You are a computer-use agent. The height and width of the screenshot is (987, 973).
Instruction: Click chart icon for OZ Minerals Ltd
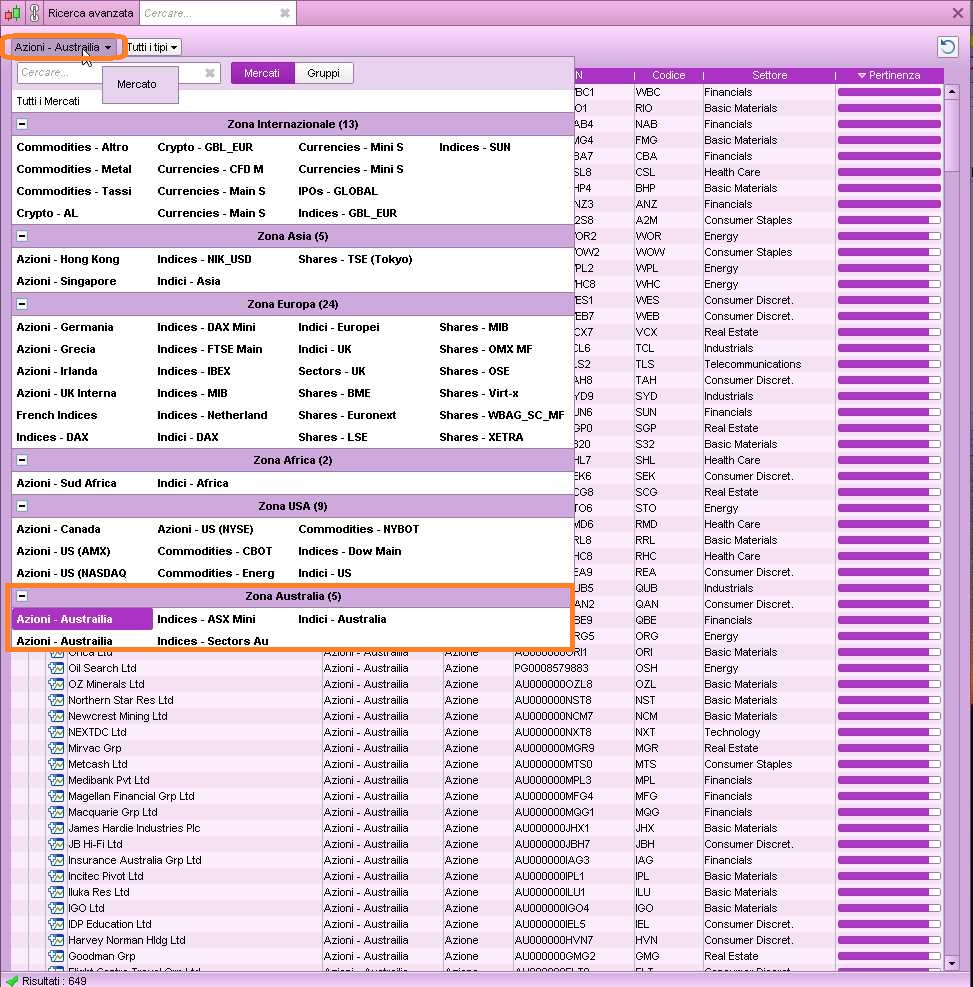click(57, 684)
